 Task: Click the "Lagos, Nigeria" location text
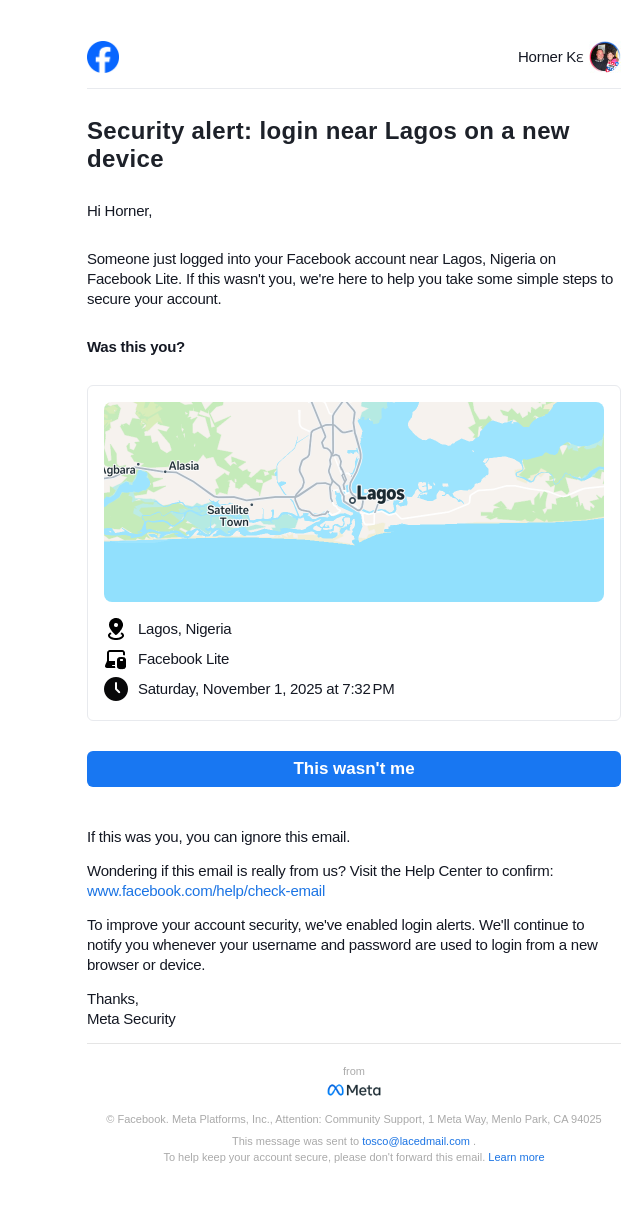point(185,629)
